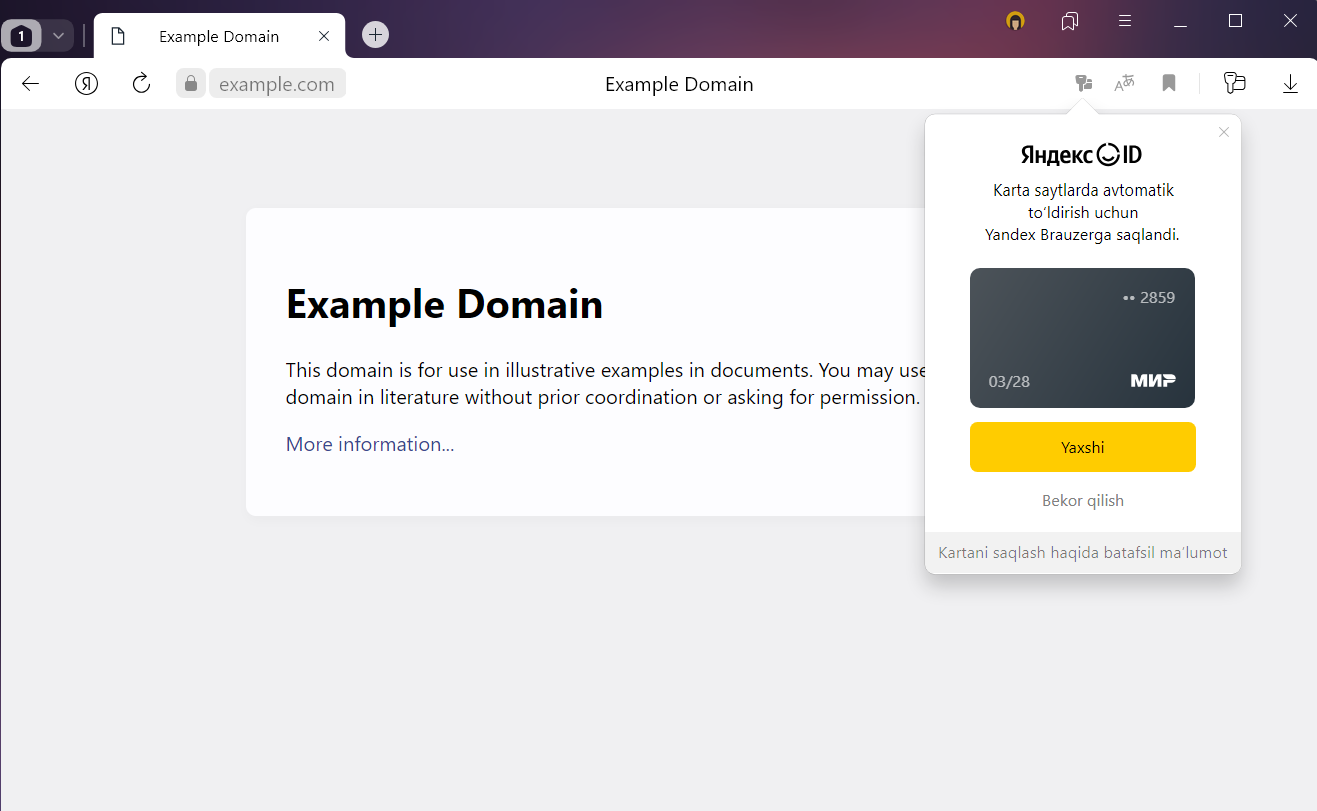Open the browser hamburger menu
Screen dimensions: 1317x811
click(1125, 21)
